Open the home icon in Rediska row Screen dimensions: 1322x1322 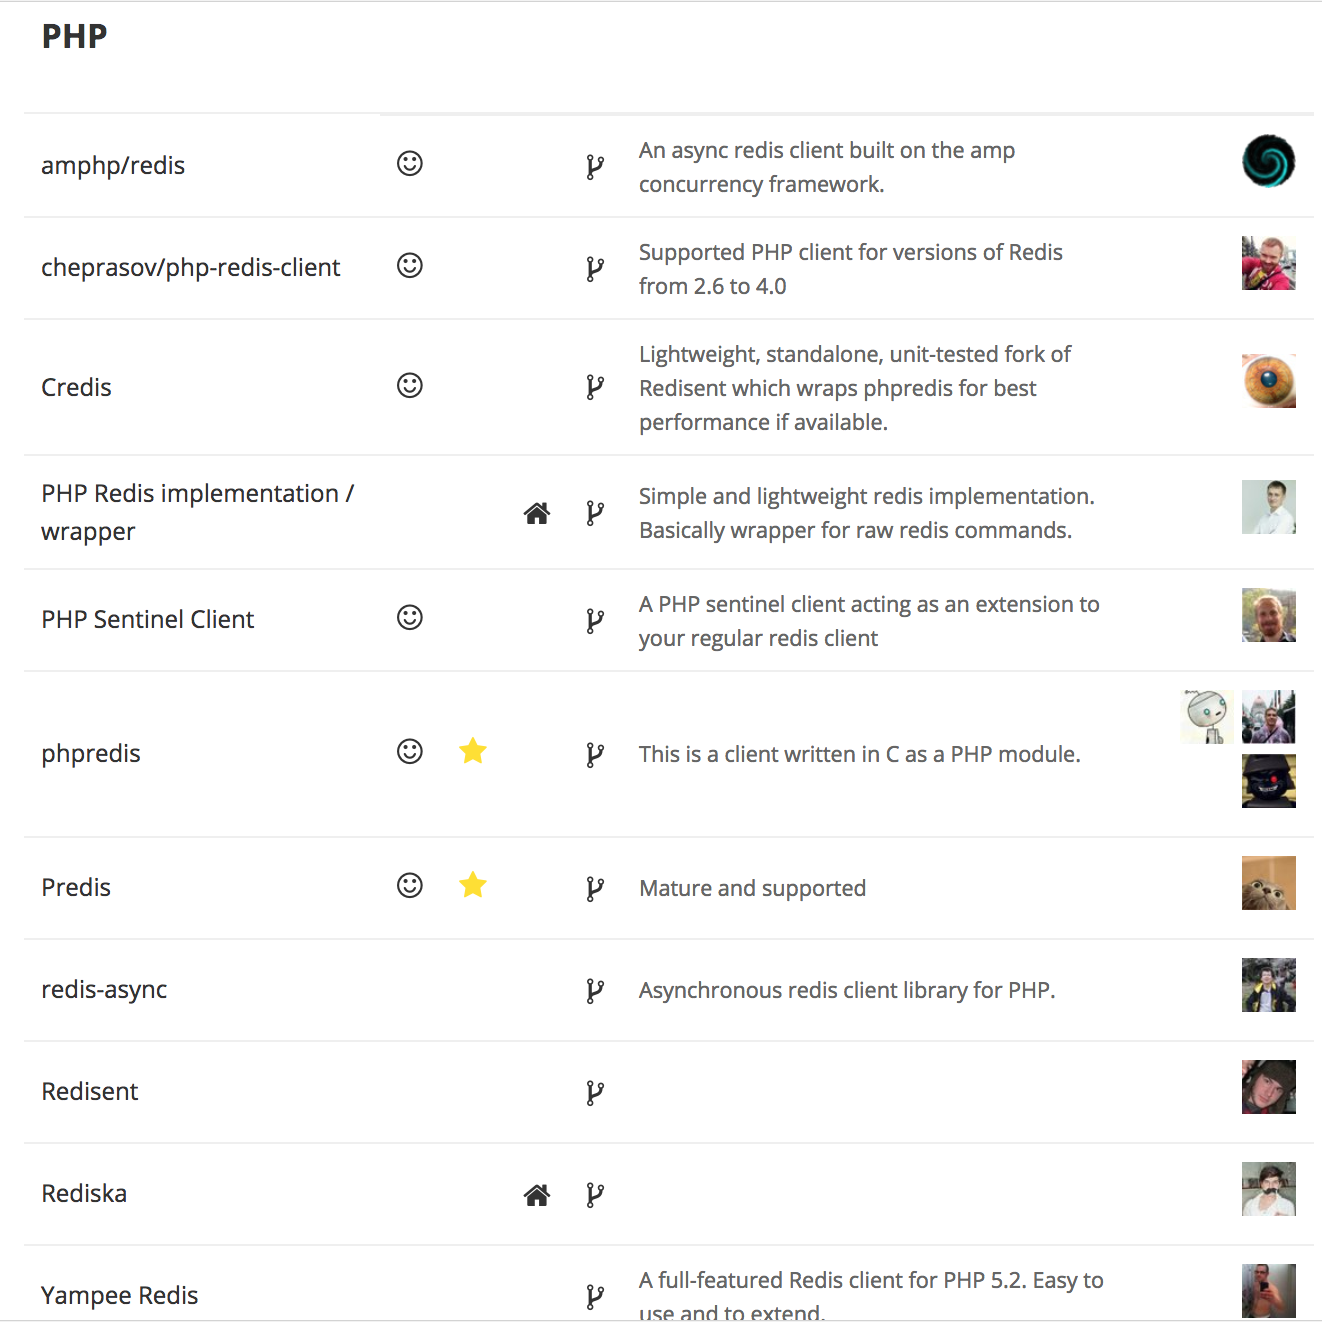click(x=537, y=1195)
